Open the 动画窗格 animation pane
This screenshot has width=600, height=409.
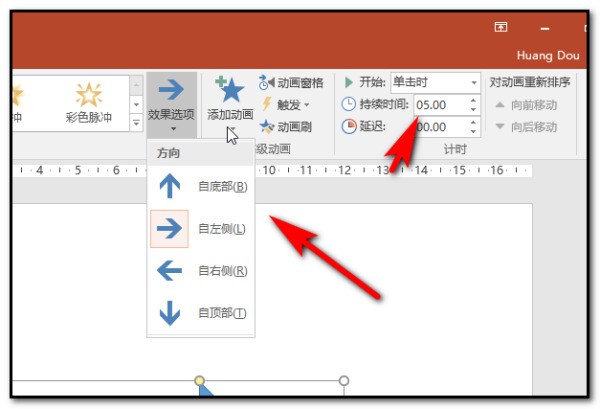point(291,83)
